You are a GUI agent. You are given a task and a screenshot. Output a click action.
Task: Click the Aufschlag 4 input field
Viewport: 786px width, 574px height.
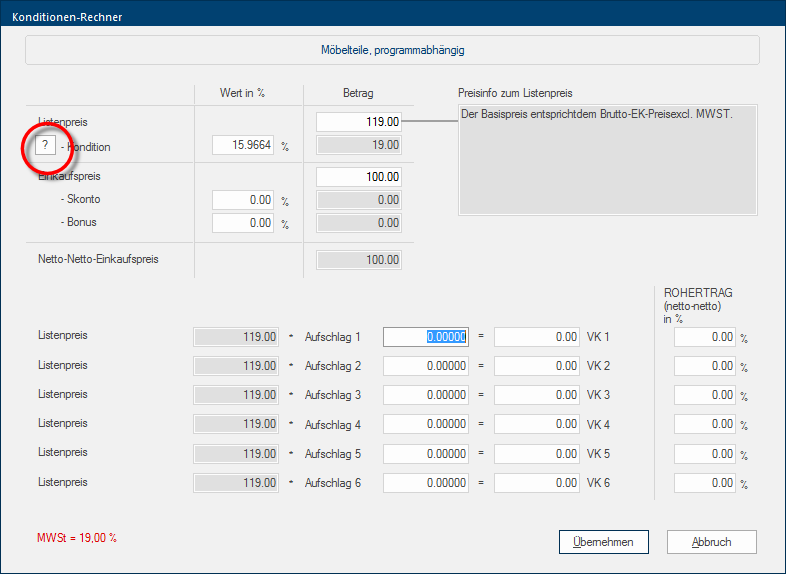click(x=427, y=425)
